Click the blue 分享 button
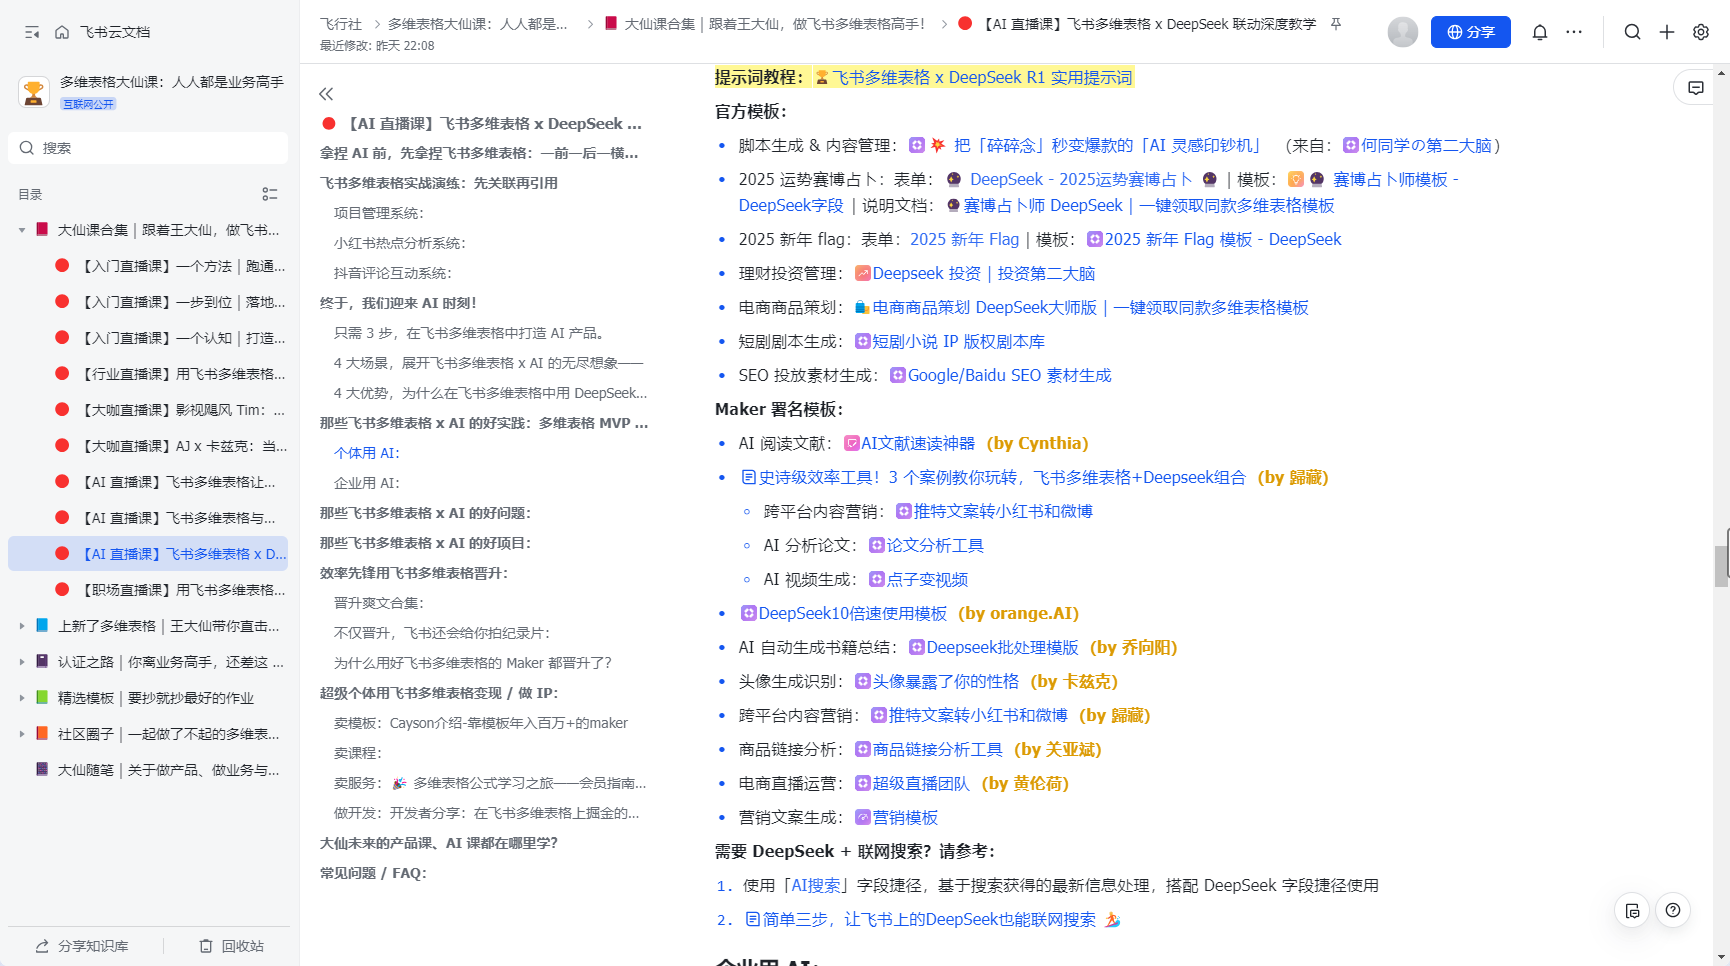 [1471, 32]
